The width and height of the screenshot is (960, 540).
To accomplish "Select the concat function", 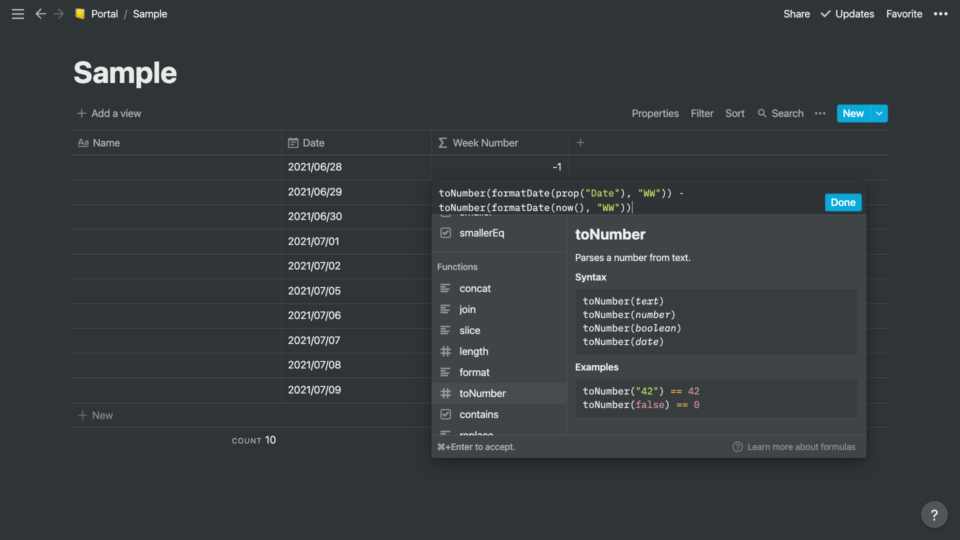I will 499,288.
